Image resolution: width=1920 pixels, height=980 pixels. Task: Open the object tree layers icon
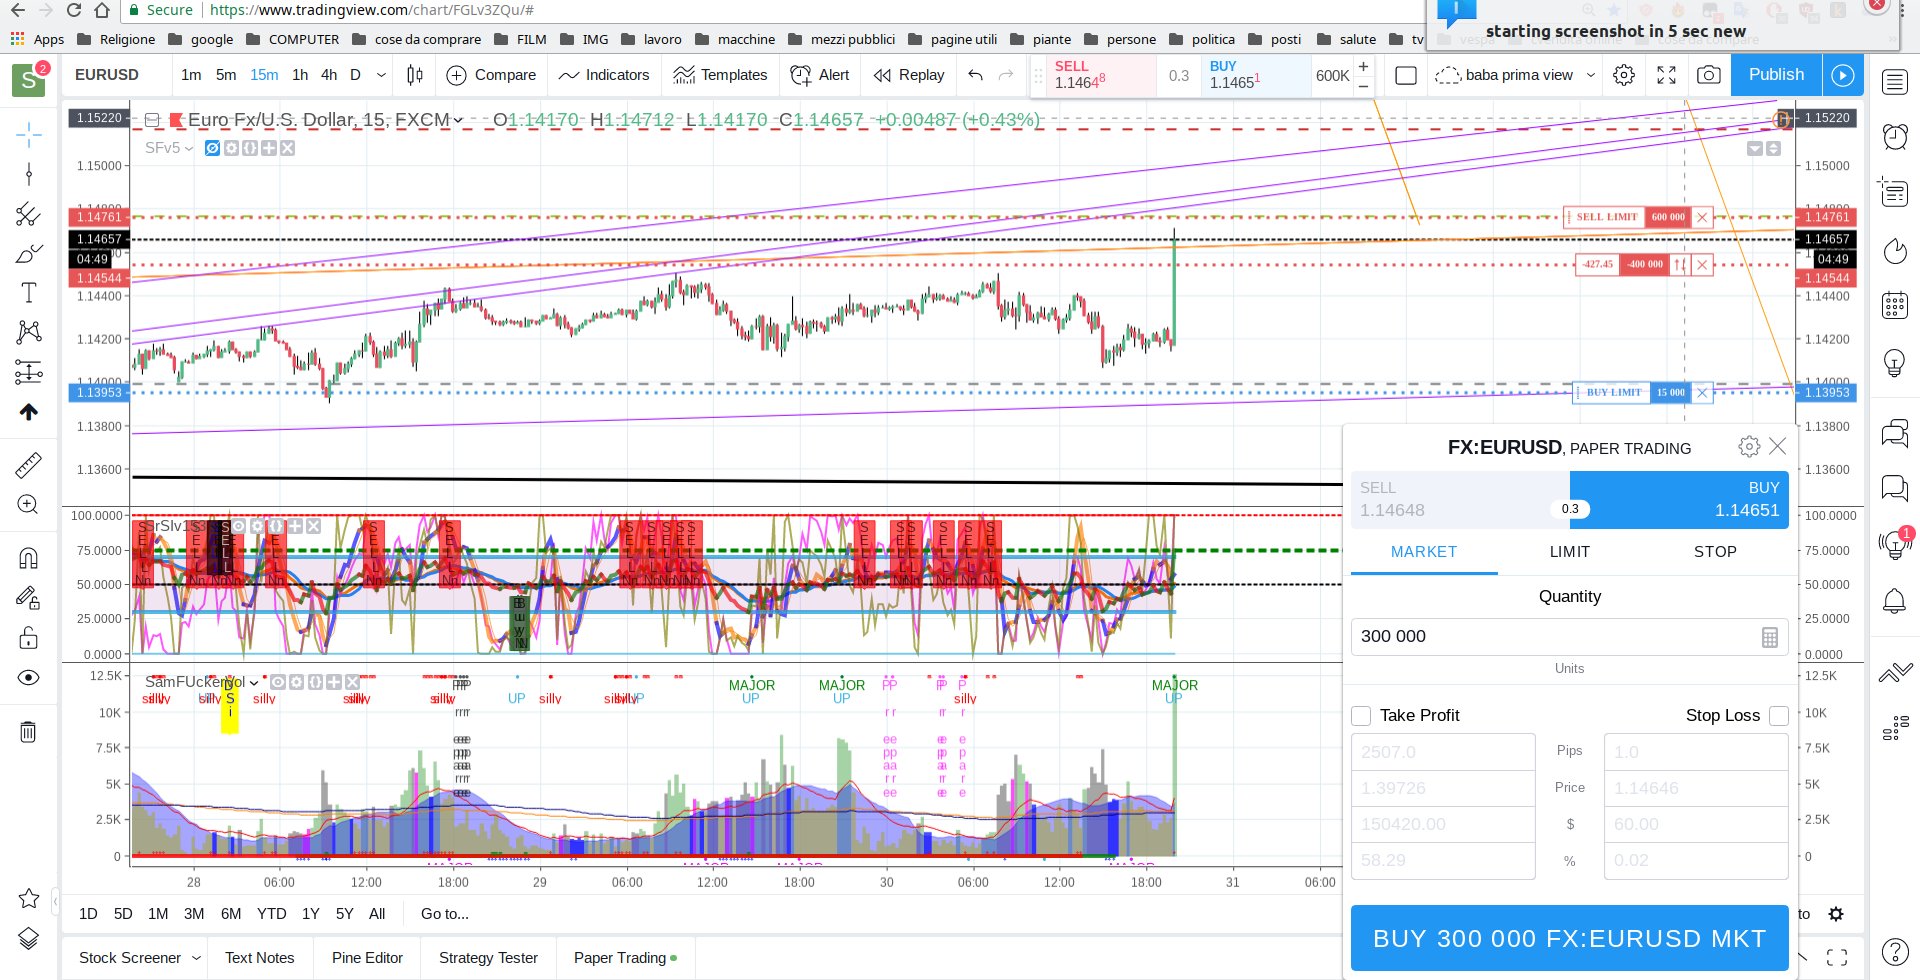29,938
